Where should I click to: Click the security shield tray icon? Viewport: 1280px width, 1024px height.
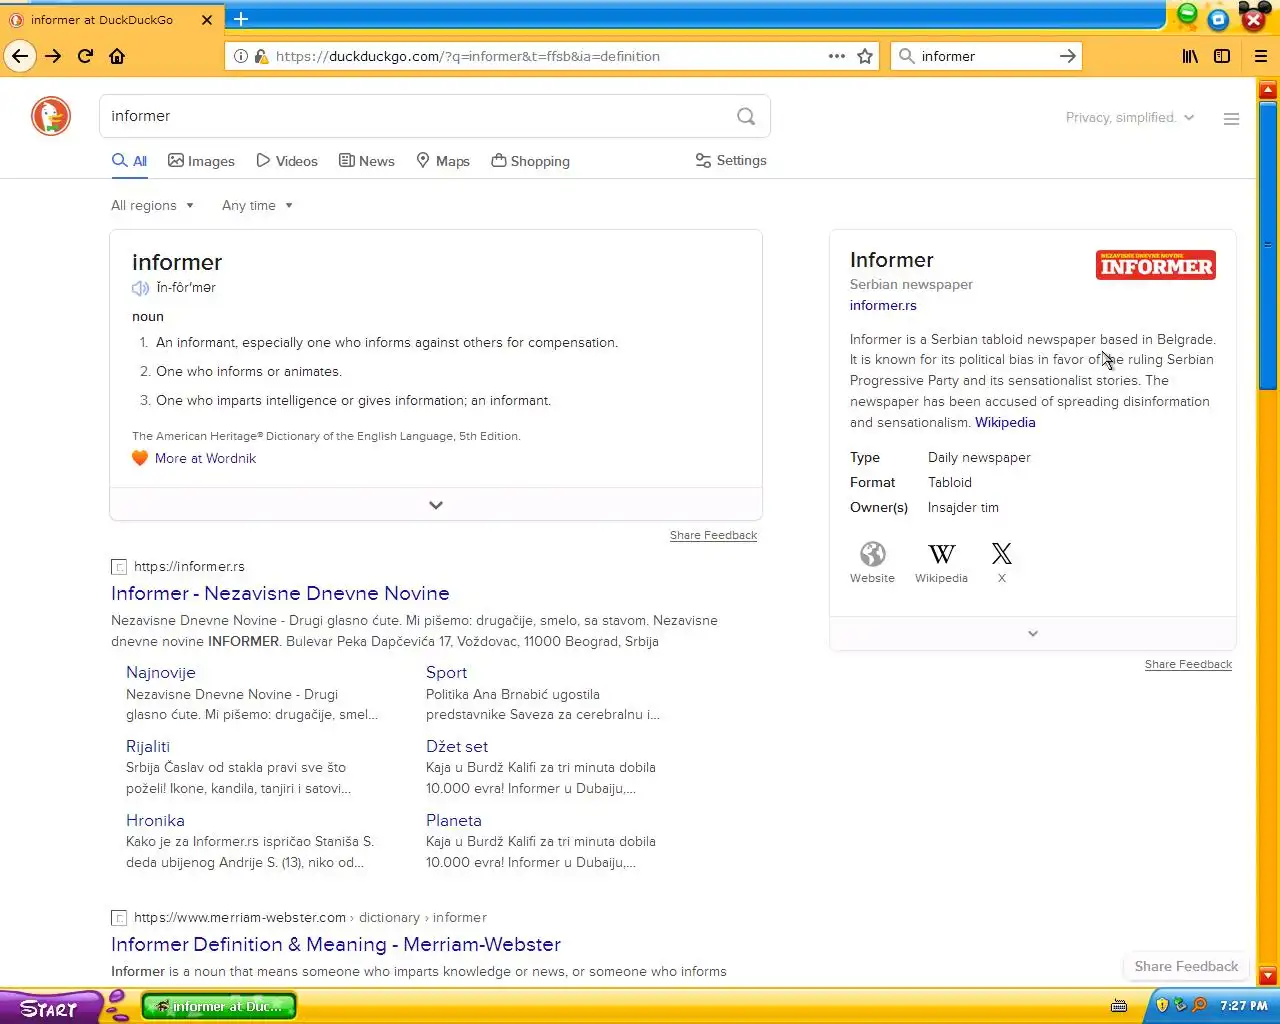(x=1162, y=1005)
